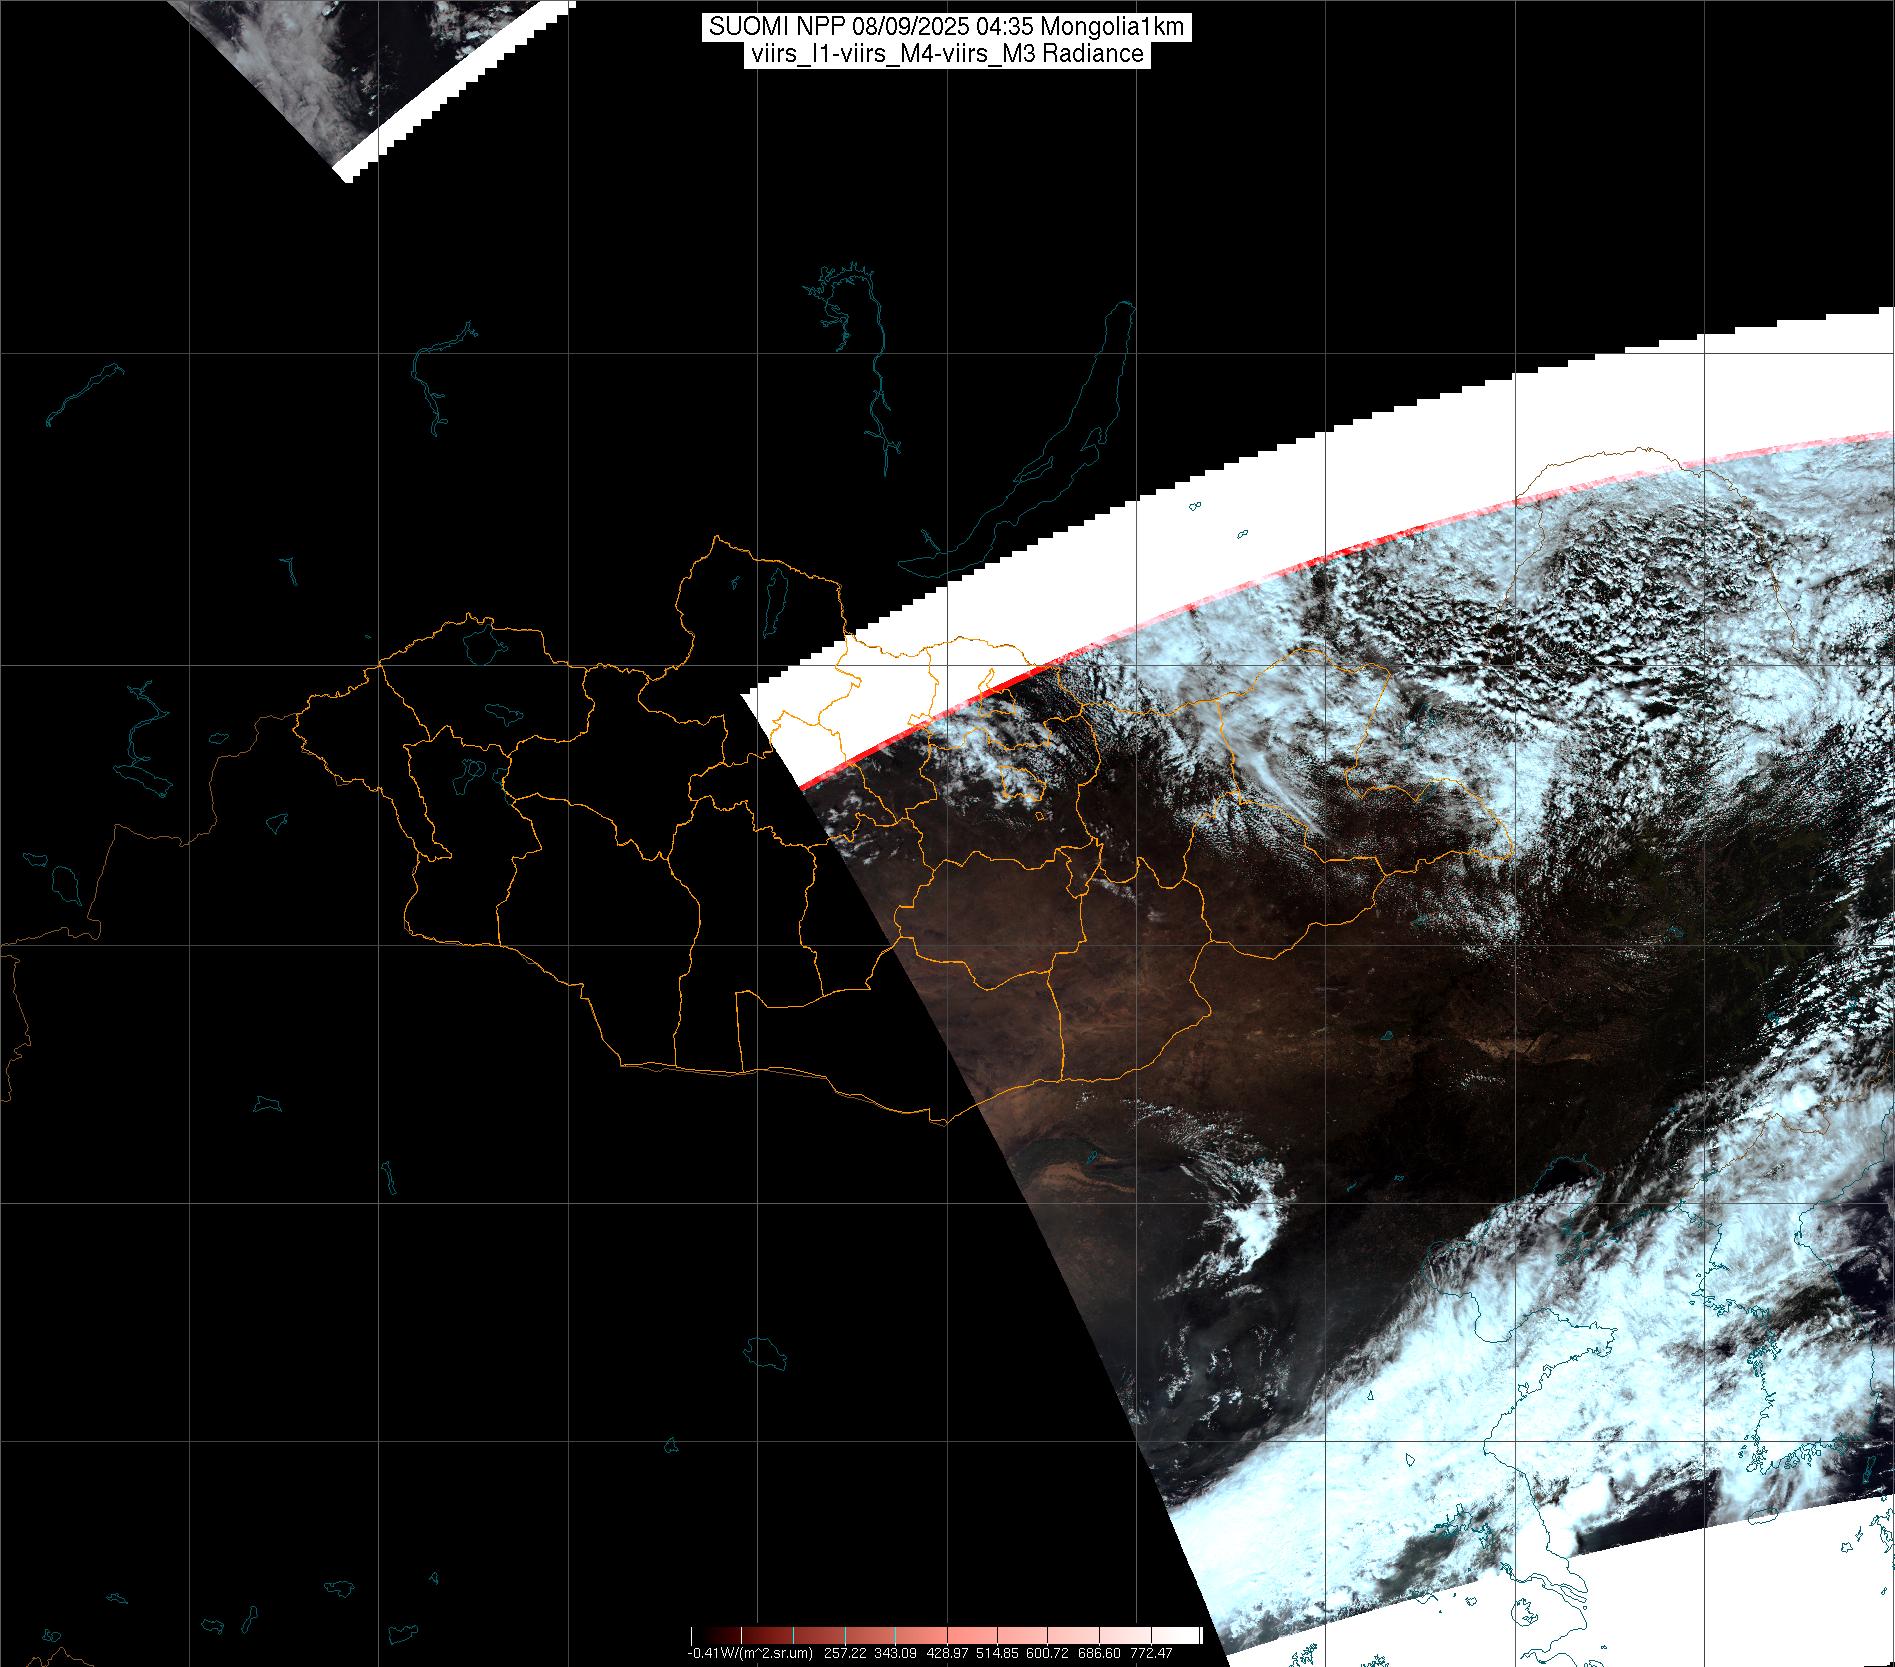Screen dimensions: 1895x1667
Task: Click the -0.41W/(m^2.sr.um) units label
Action: pyautogui.click(x=749, y=1653)
